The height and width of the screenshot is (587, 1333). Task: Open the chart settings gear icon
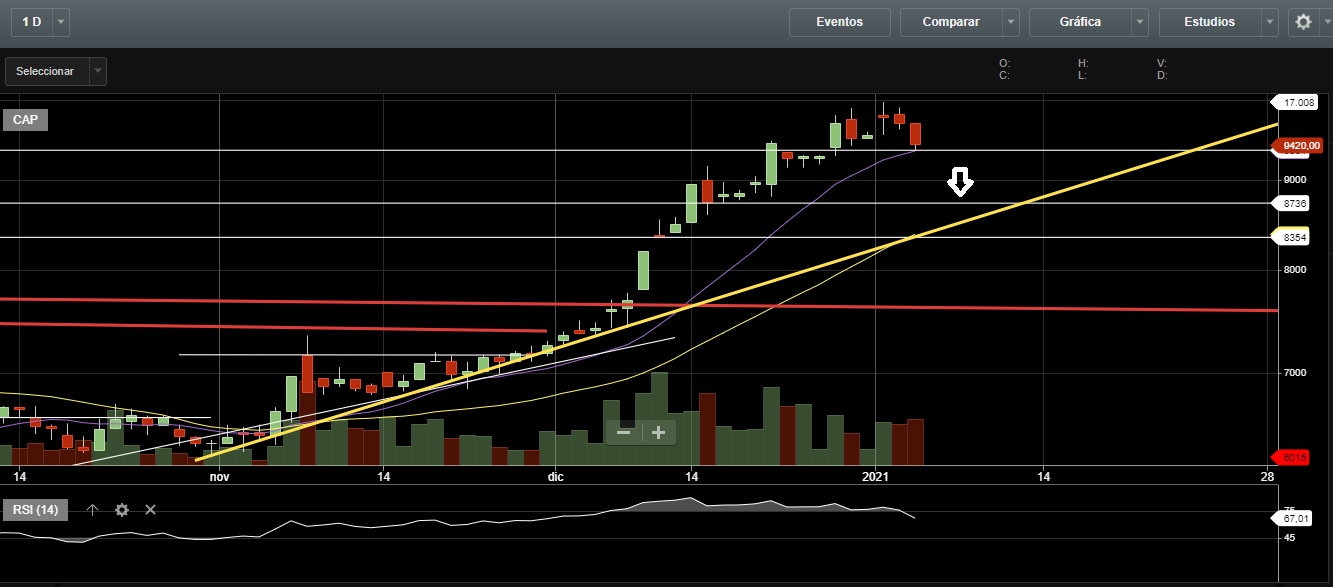[1303, 22]
